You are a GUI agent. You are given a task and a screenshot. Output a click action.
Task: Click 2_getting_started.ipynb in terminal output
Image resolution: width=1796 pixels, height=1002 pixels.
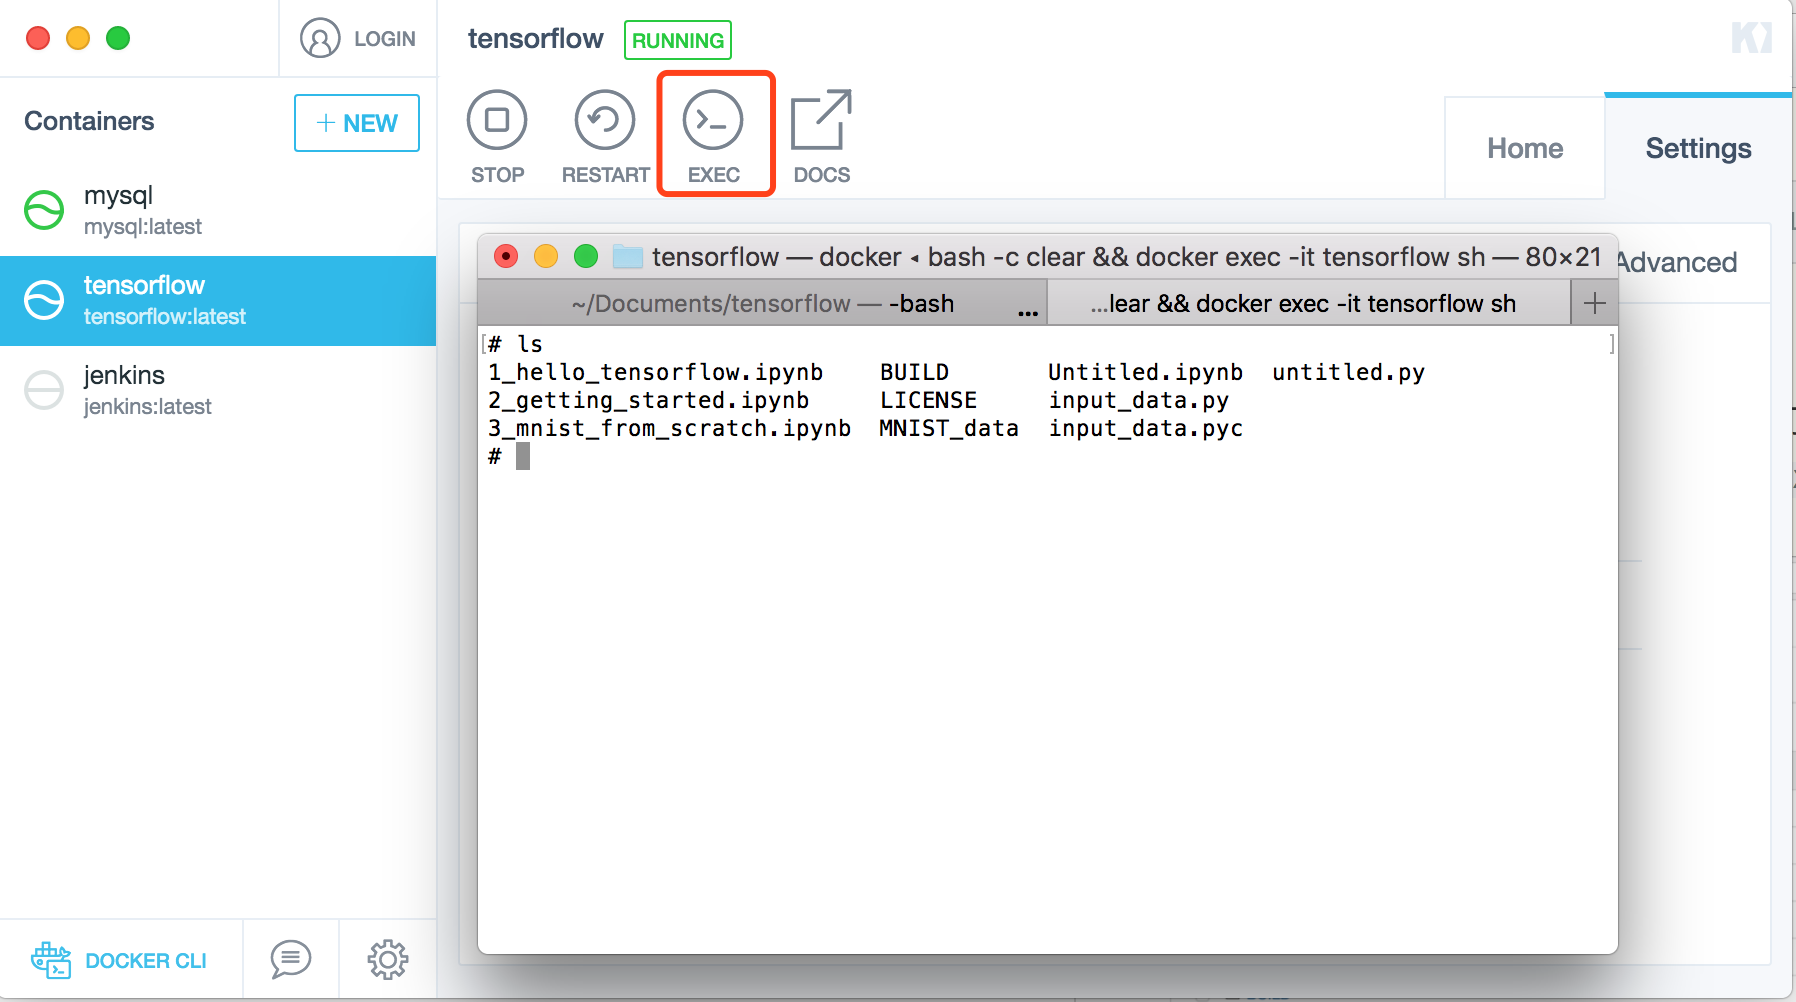tap(648, 400)
